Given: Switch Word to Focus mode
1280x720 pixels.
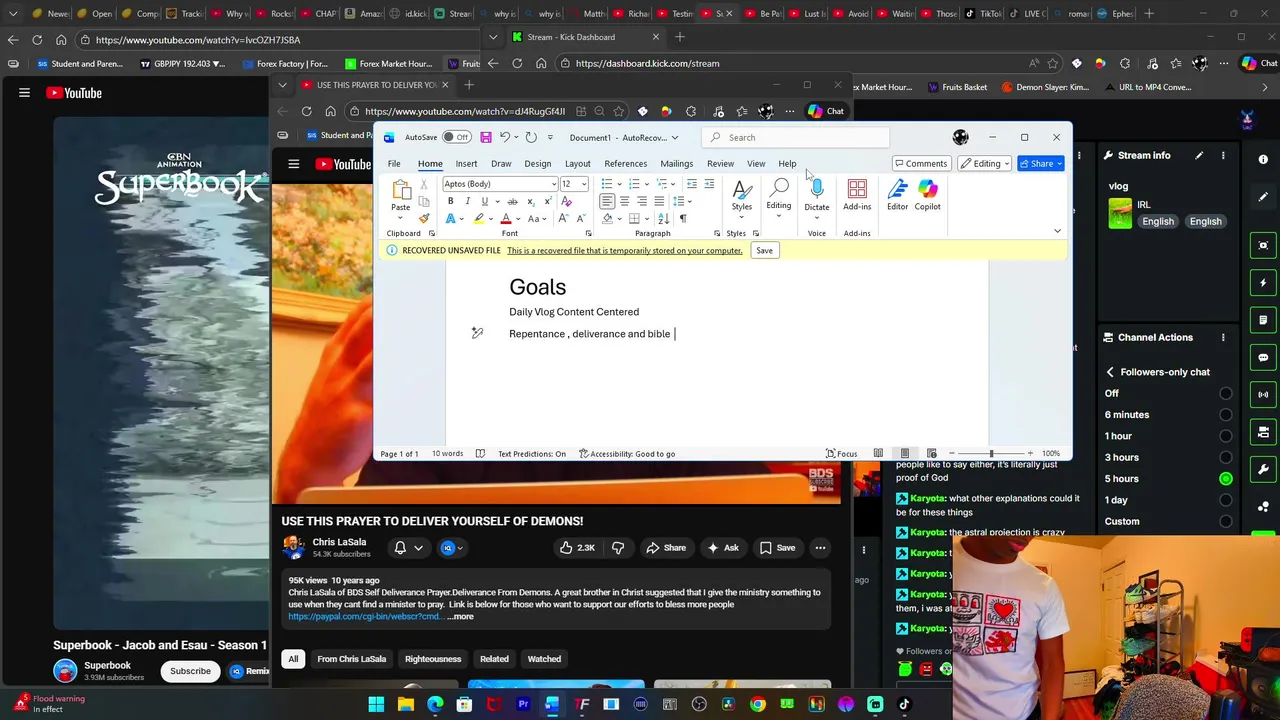Looking at the screenshot, I should 841,454.
